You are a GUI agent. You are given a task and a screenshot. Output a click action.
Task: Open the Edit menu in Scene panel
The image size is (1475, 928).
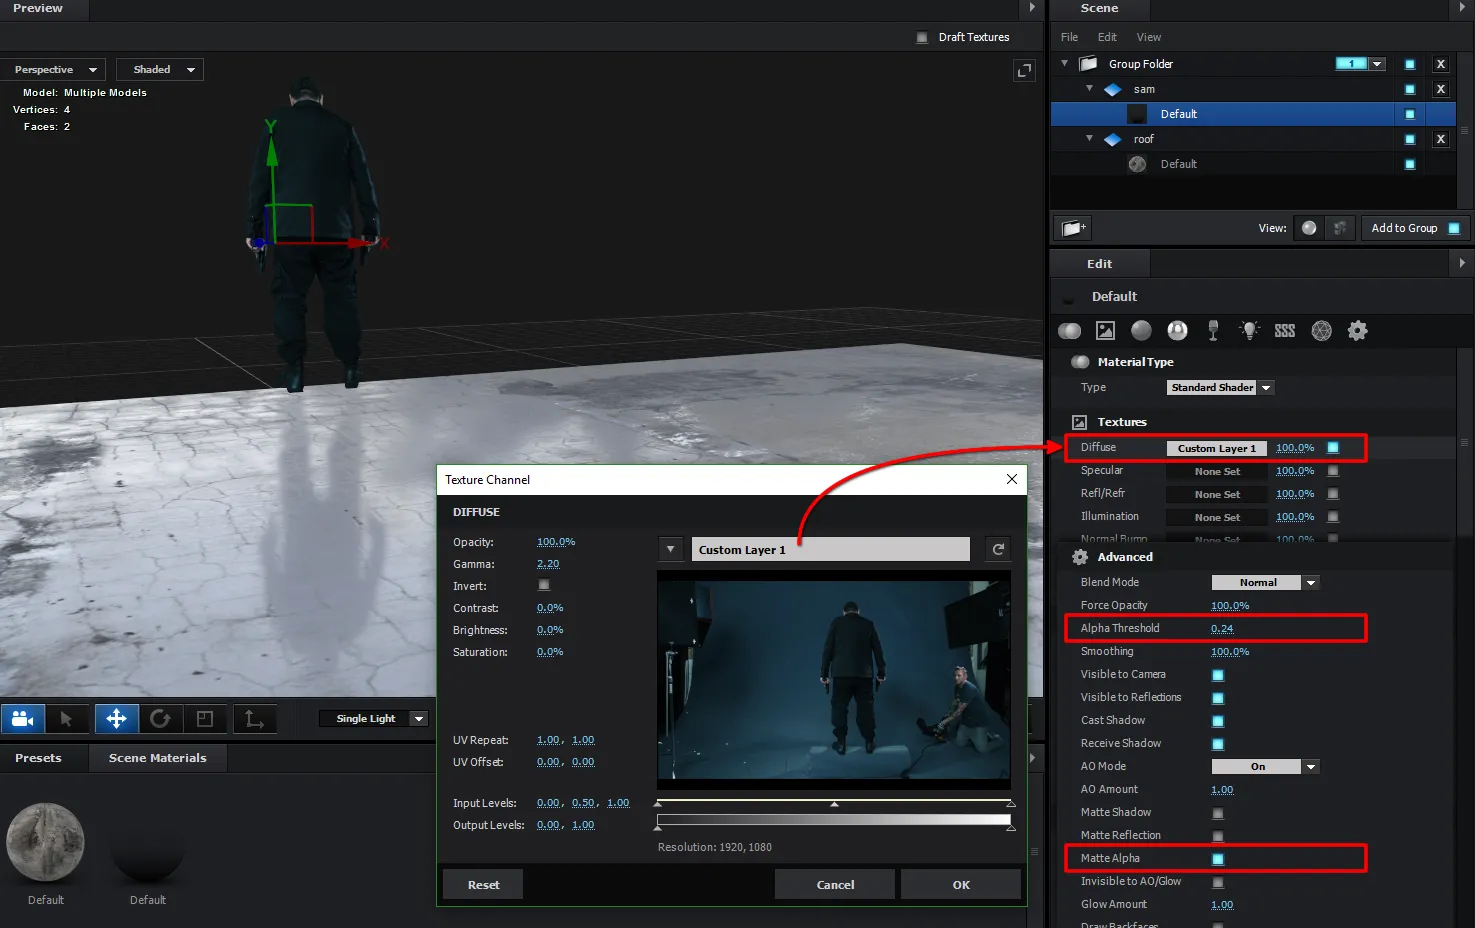[1106, 37]
